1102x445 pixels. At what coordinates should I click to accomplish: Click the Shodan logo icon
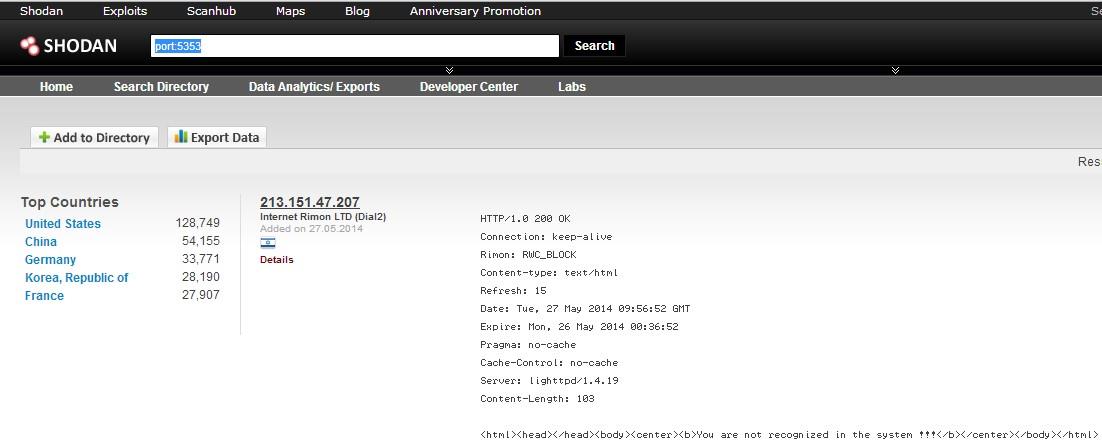pos(30,45)
